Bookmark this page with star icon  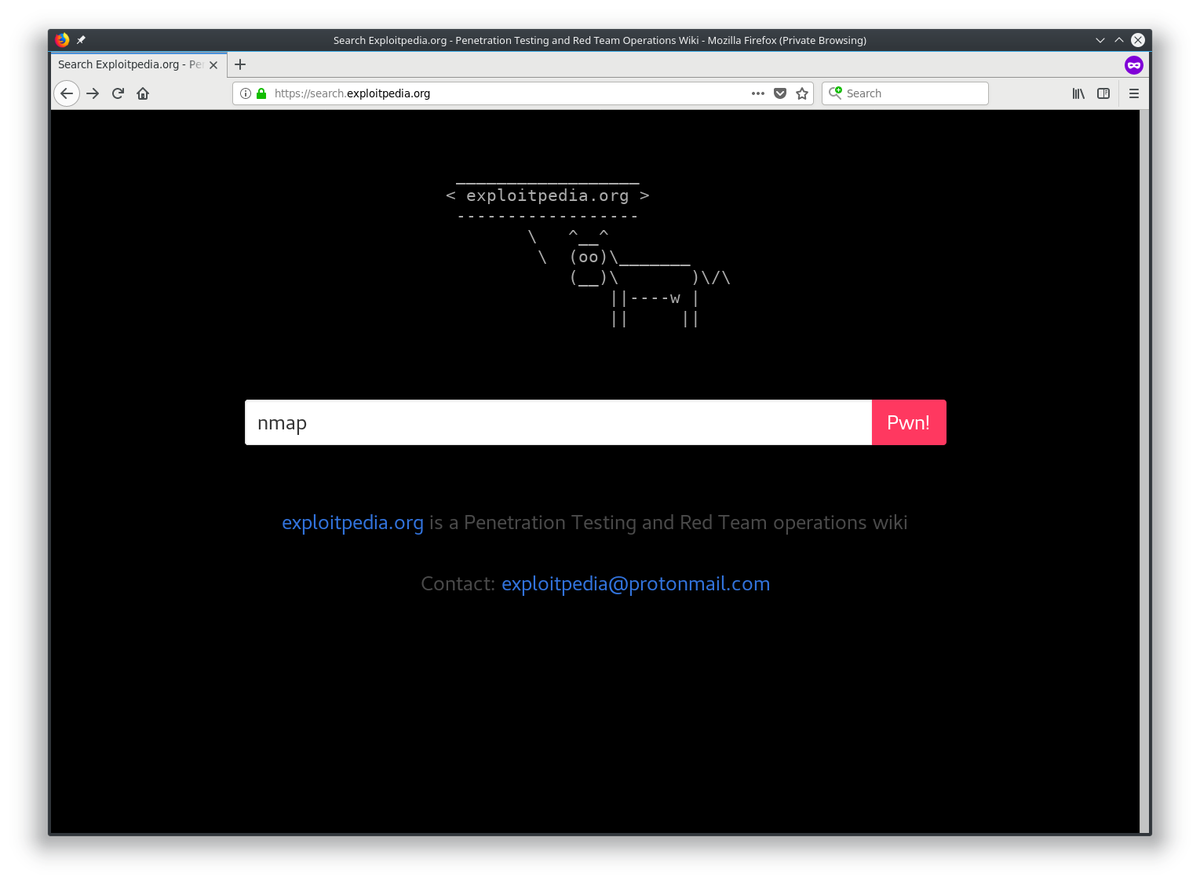802,93
